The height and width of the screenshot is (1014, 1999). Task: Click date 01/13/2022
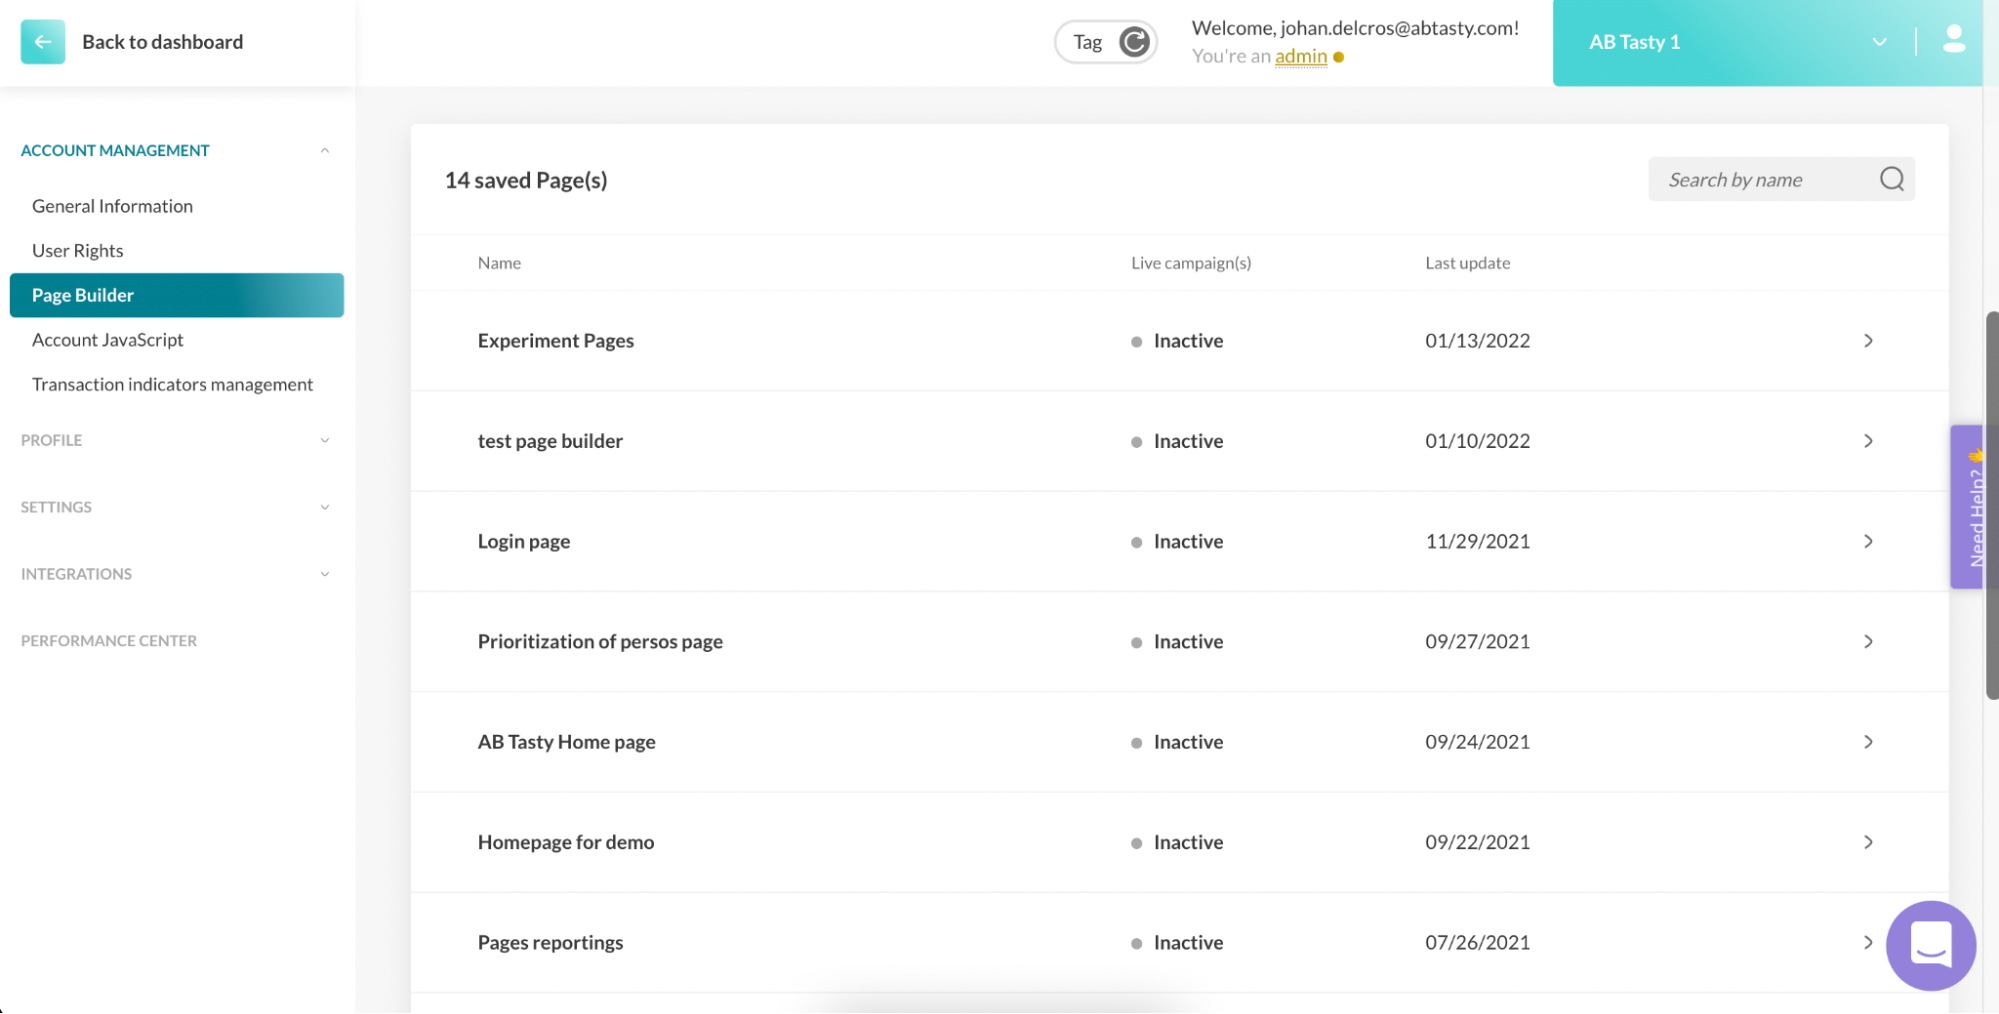pyautogui.click(x=1477, y=341)
